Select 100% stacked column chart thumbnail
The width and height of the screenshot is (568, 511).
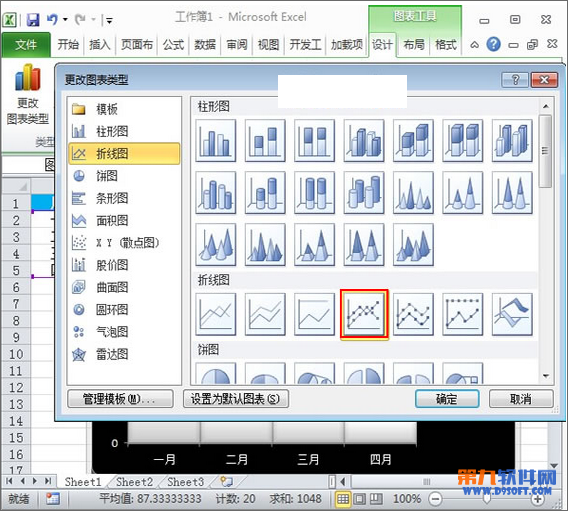314,141
